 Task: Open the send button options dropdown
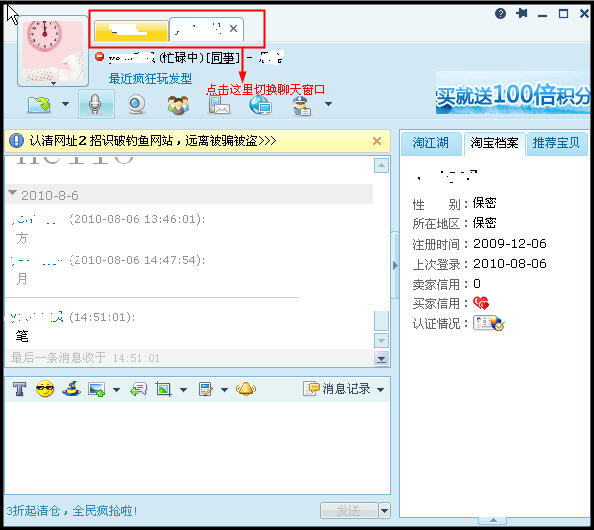[x=385, y=511]
